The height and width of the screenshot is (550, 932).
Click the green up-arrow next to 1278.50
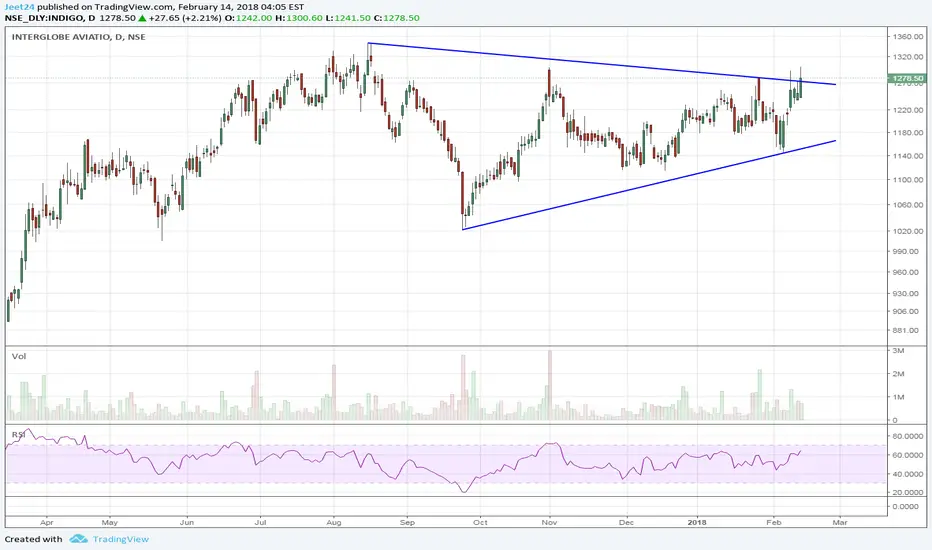point(142,18)
